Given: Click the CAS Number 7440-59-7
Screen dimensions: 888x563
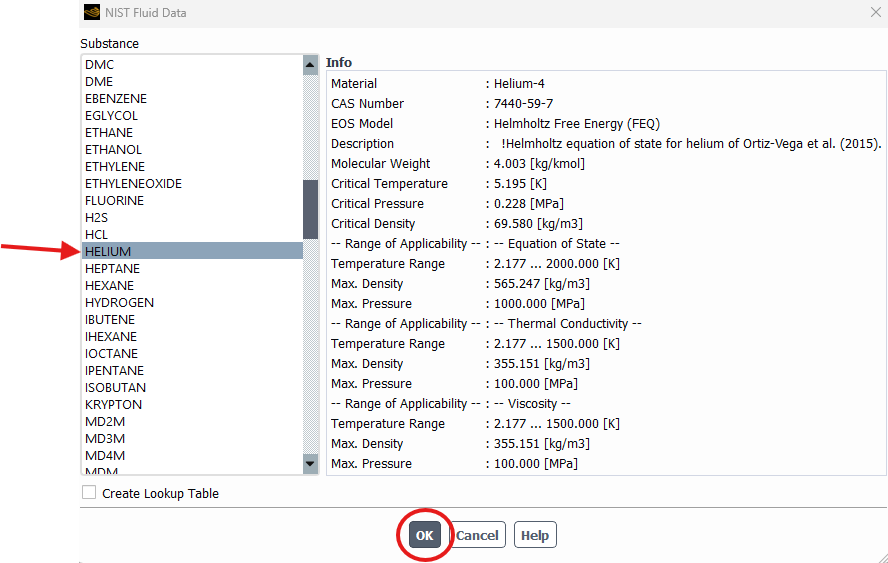Looking at the screenshot, I should coord(523,104).
